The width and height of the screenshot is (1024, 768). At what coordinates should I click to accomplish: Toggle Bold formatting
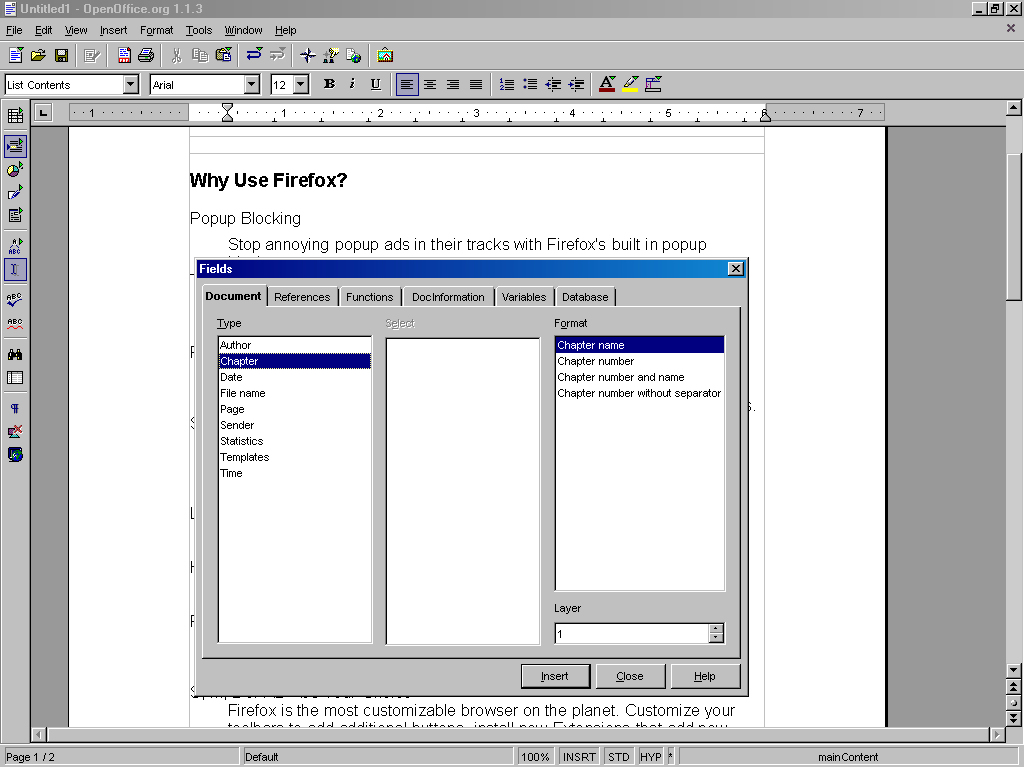(329, 85)
